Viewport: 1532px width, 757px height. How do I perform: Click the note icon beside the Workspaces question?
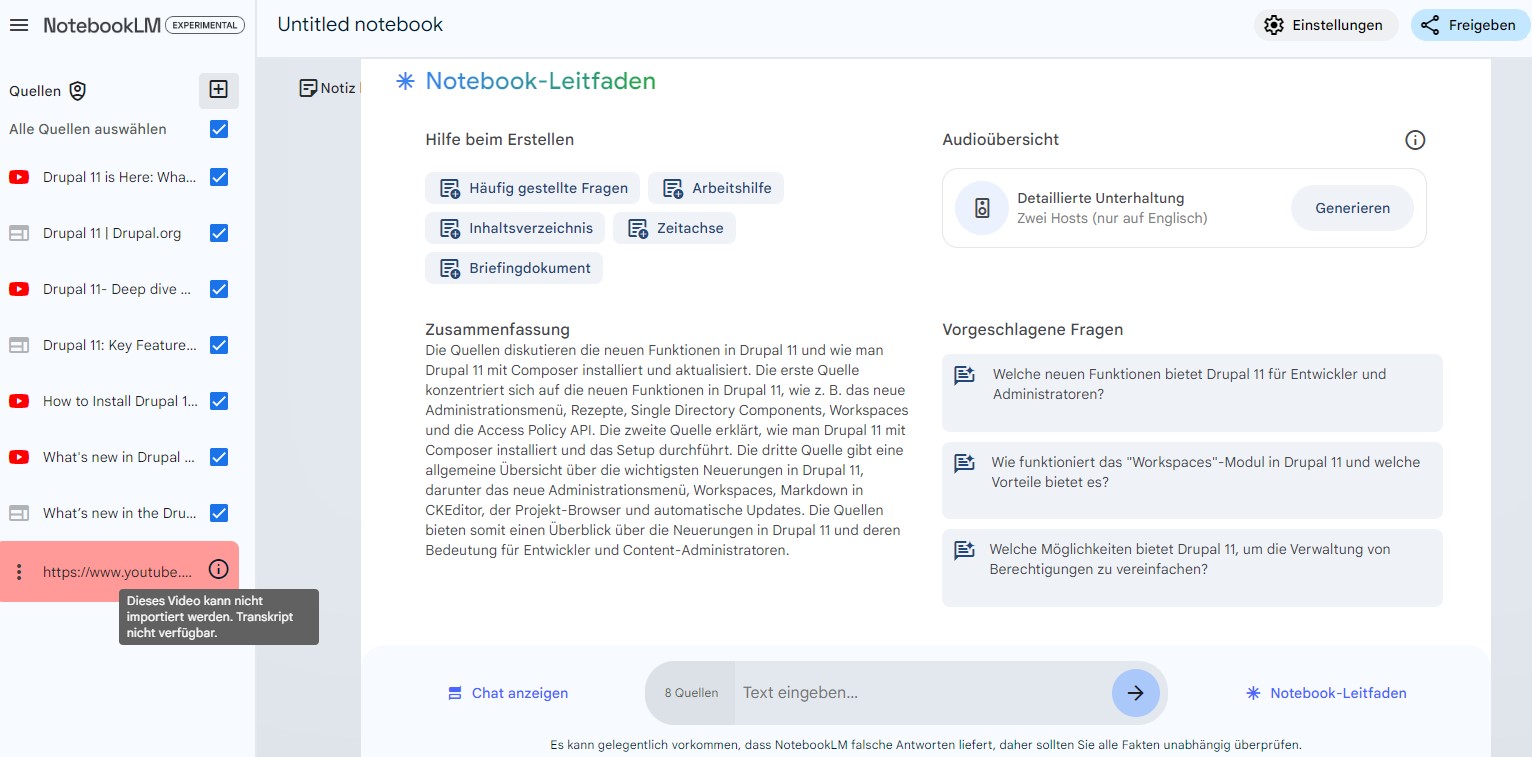(963, 462)
